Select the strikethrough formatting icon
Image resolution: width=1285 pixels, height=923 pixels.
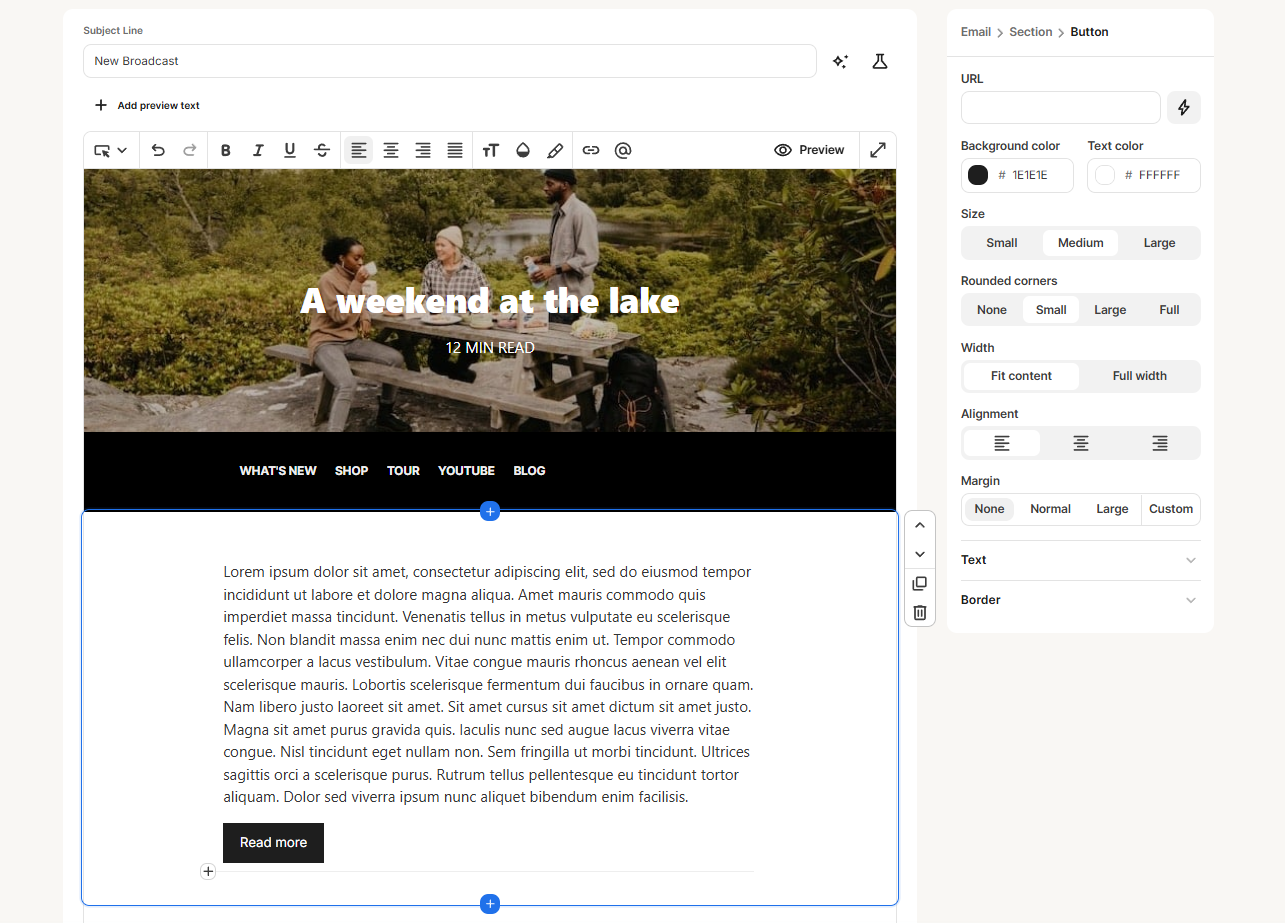click(322, 150)
